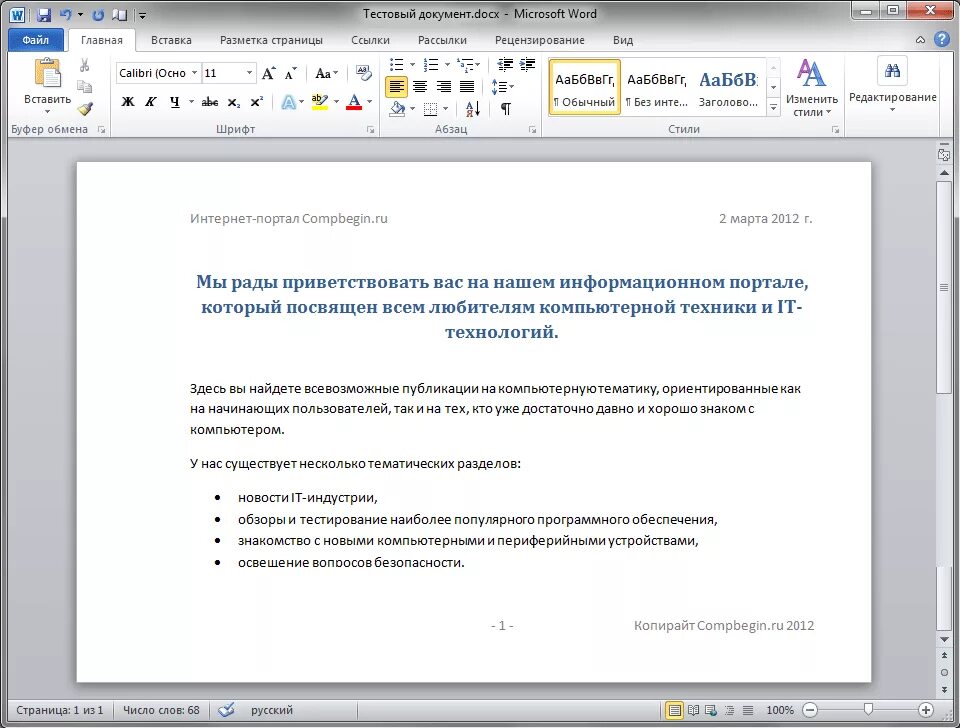Sort text alphabetically icon
The width and height of the screenshot is (960, 728).
[473, 109]
